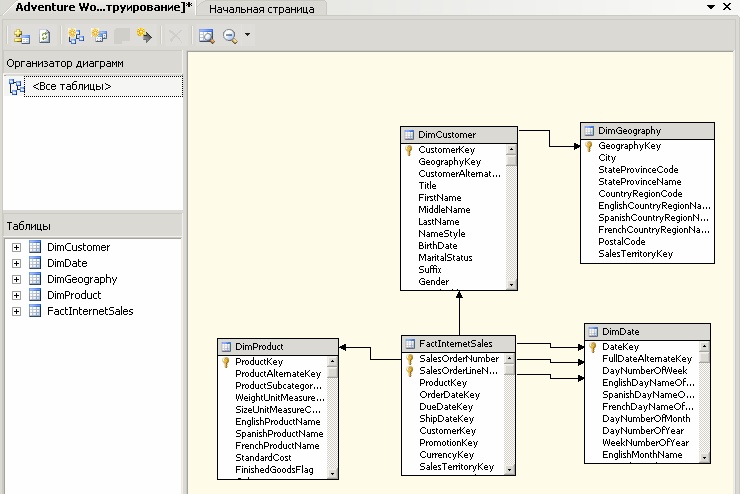Click the key icon next to ProductKey in DimProduct
740x494 pixels.
pyautogui.click(x=226, y=362)
